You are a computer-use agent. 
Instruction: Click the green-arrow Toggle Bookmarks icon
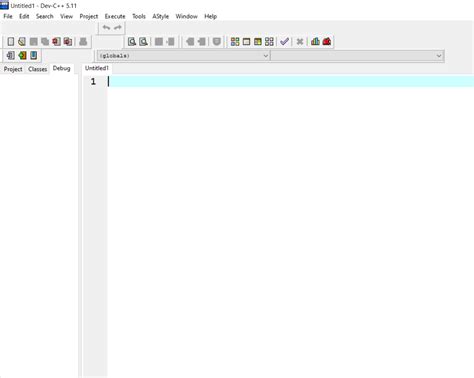pos(22,55)
